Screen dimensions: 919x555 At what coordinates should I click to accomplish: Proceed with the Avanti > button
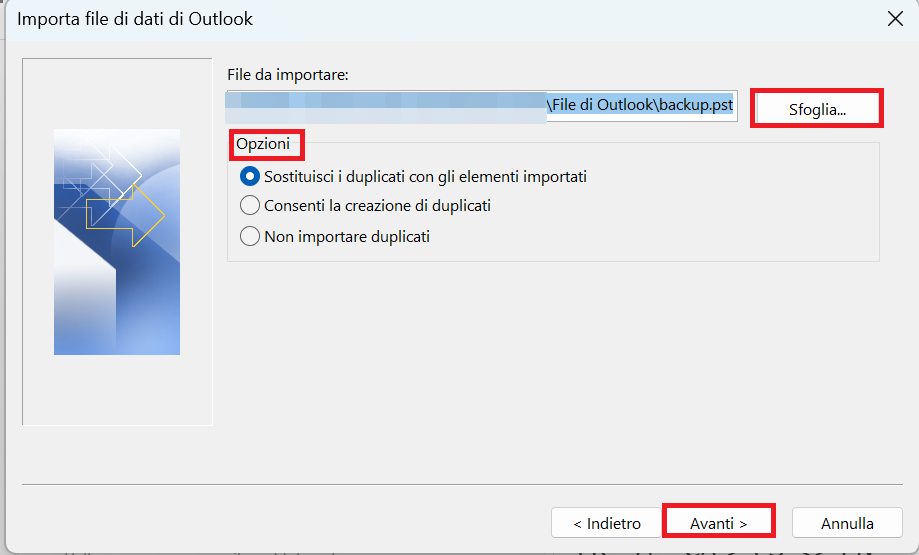[x=719, y=523]
